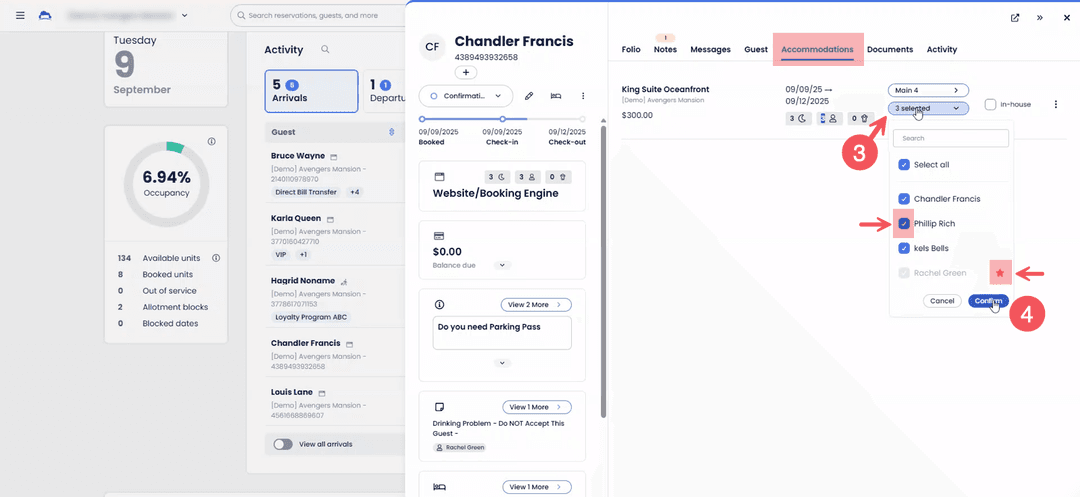Toggle View all arrivals switch
This screenshot has height=497, width=1080.
tap(282, 444)
